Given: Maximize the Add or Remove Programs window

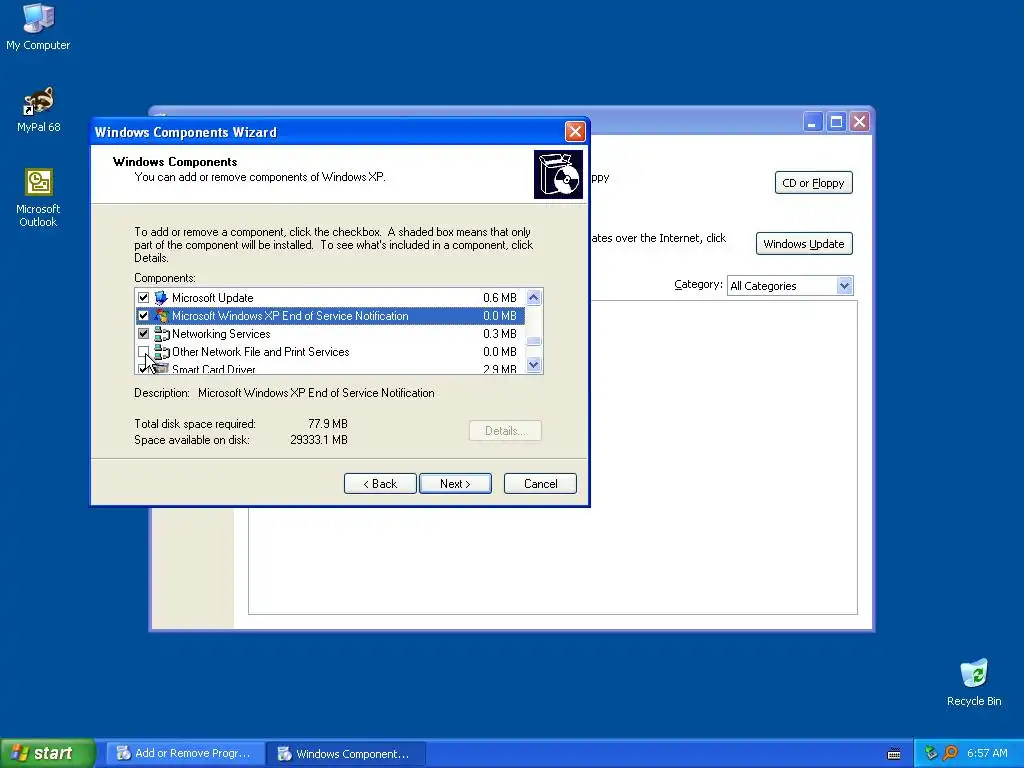Looking at the screenshot, I should [836, 121].
